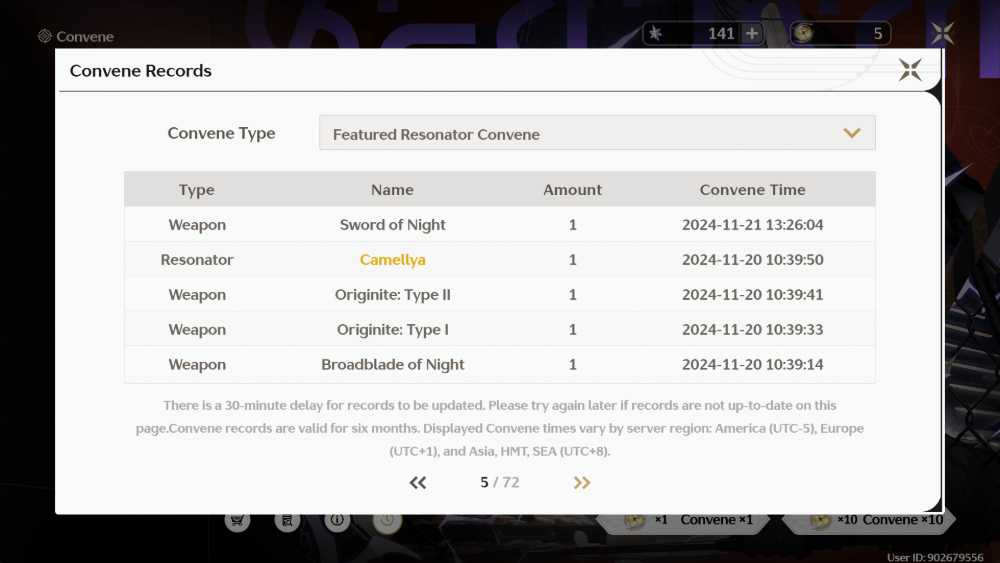Click the 2024-11-21 13:26:04 timestamp
1000x563 pixels.
click(752, 224)
